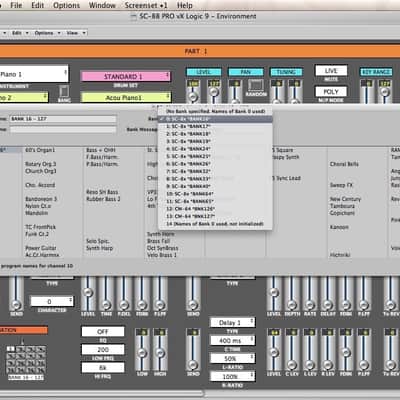
Task: Adjust the RATE slider
Action: click(310, 295)
